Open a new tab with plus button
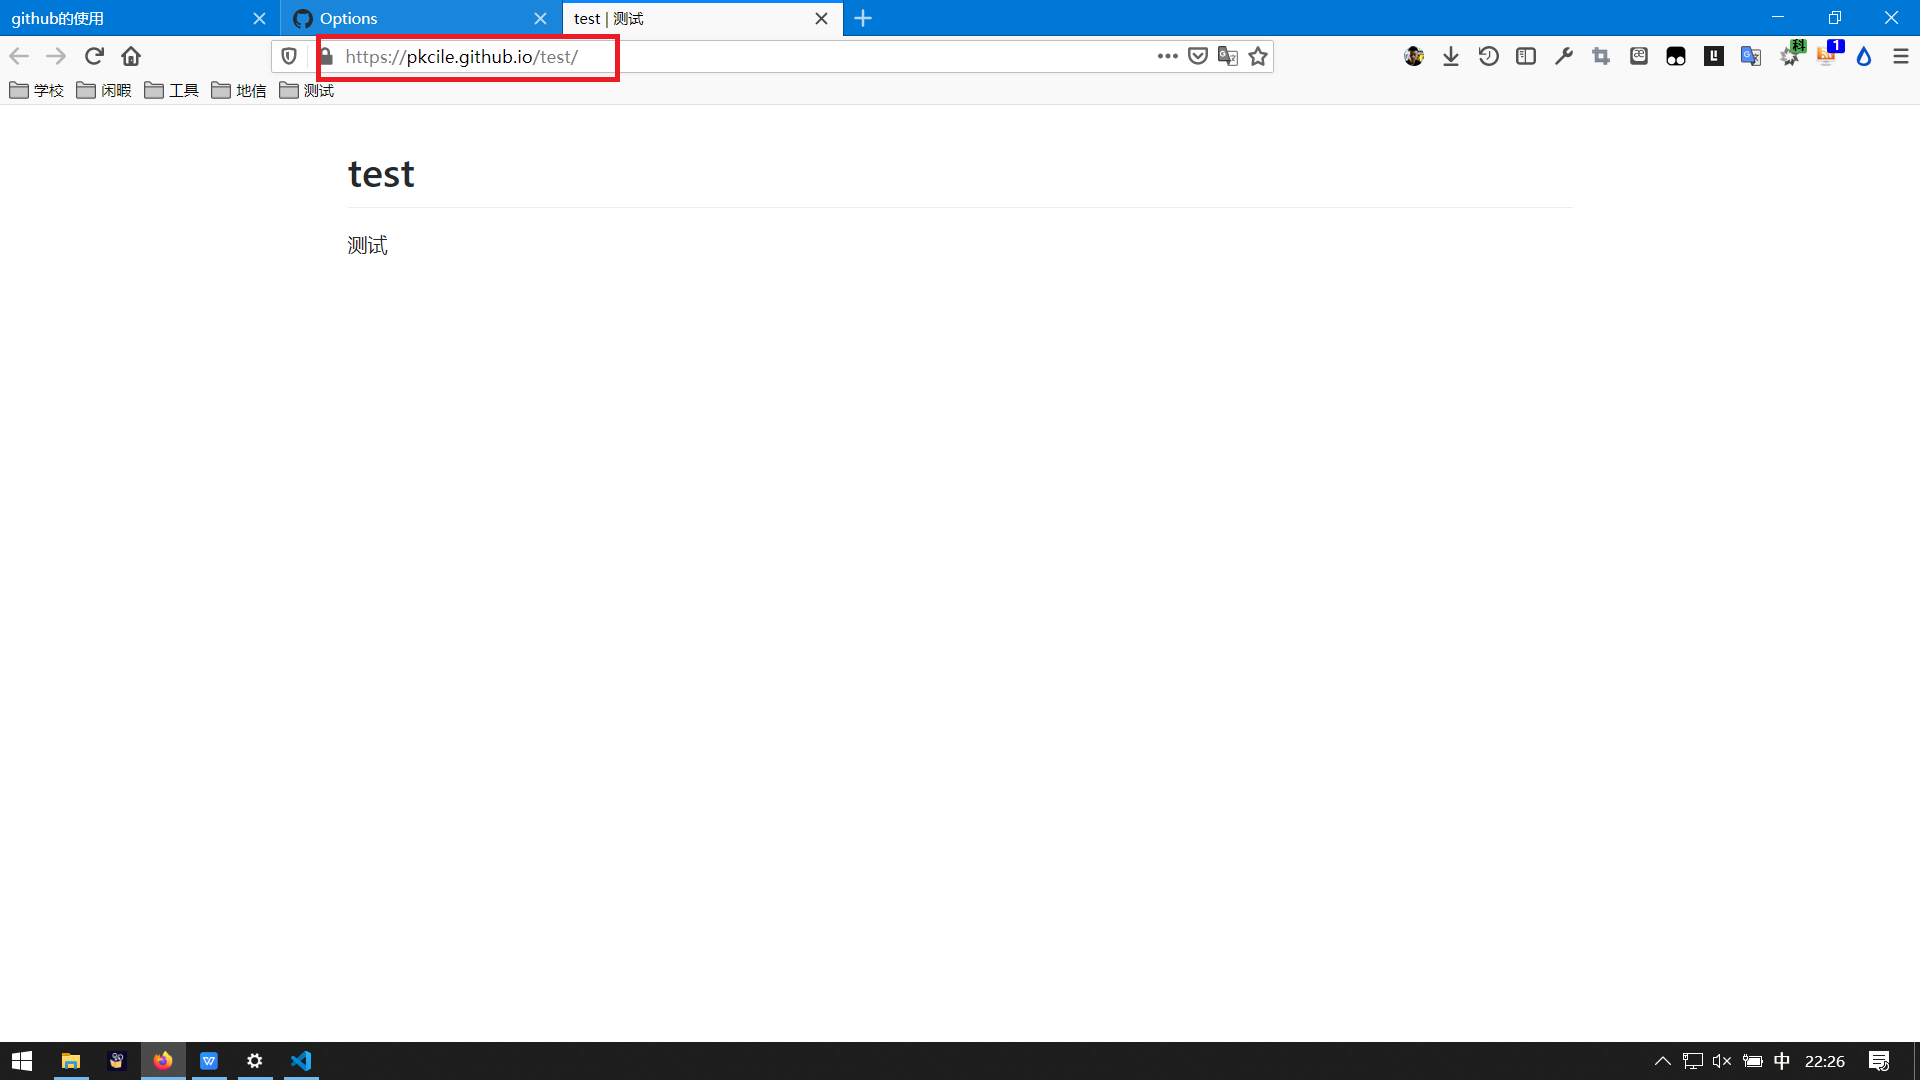 click(x=863, y=18)
